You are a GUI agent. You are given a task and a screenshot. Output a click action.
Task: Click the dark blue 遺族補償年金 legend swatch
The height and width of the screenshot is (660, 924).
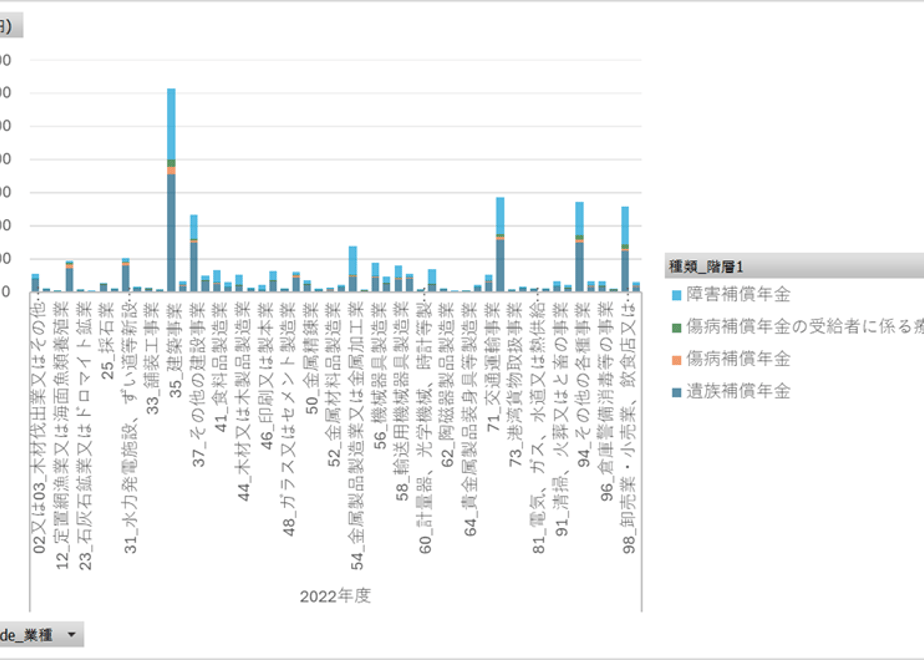click(676, 392)
